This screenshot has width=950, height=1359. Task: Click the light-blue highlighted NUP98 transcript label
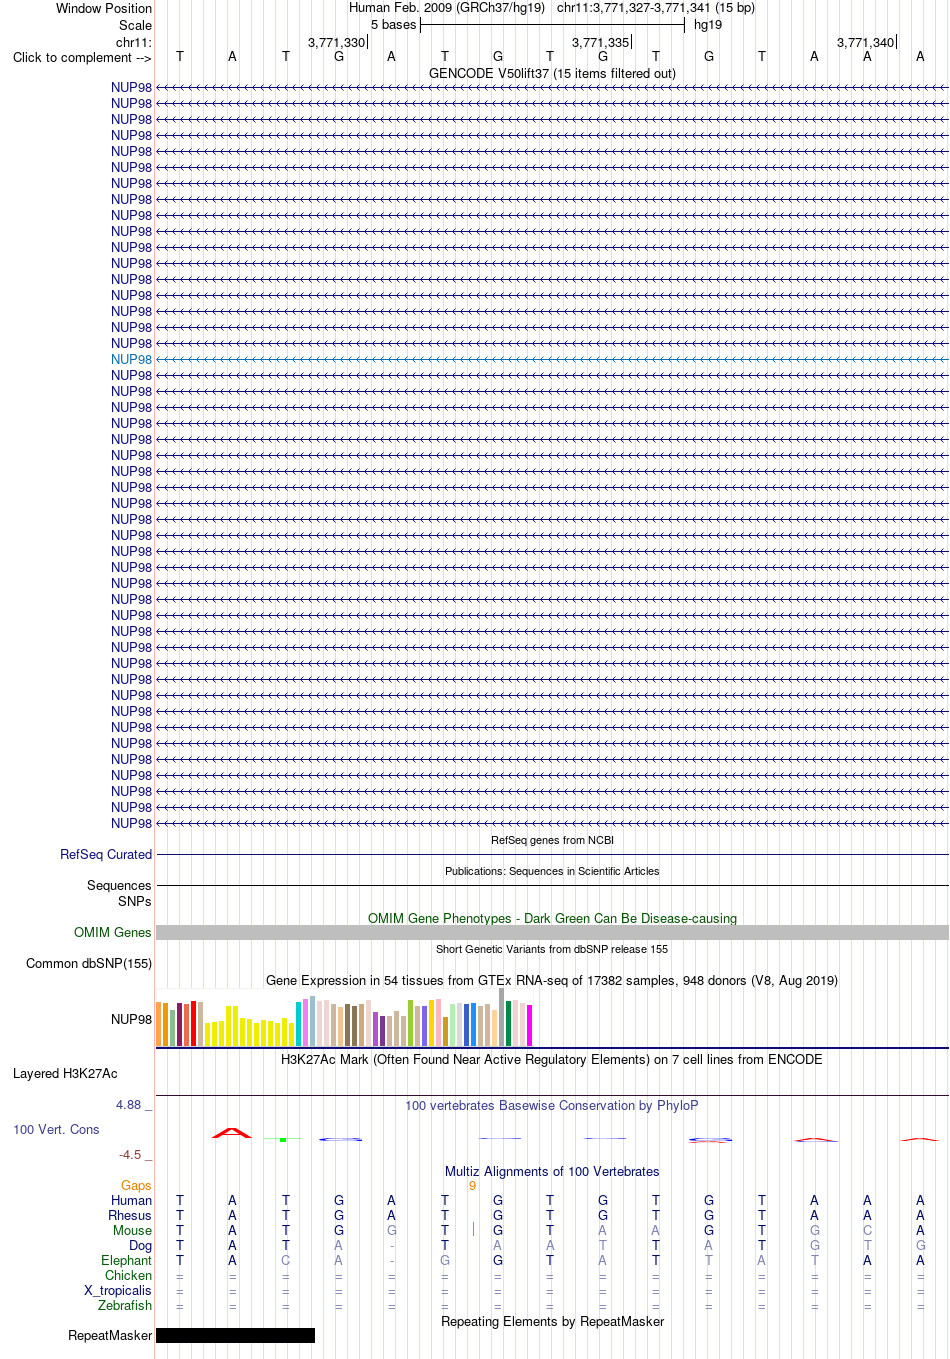pyautogui.click(x=131, y=359)
